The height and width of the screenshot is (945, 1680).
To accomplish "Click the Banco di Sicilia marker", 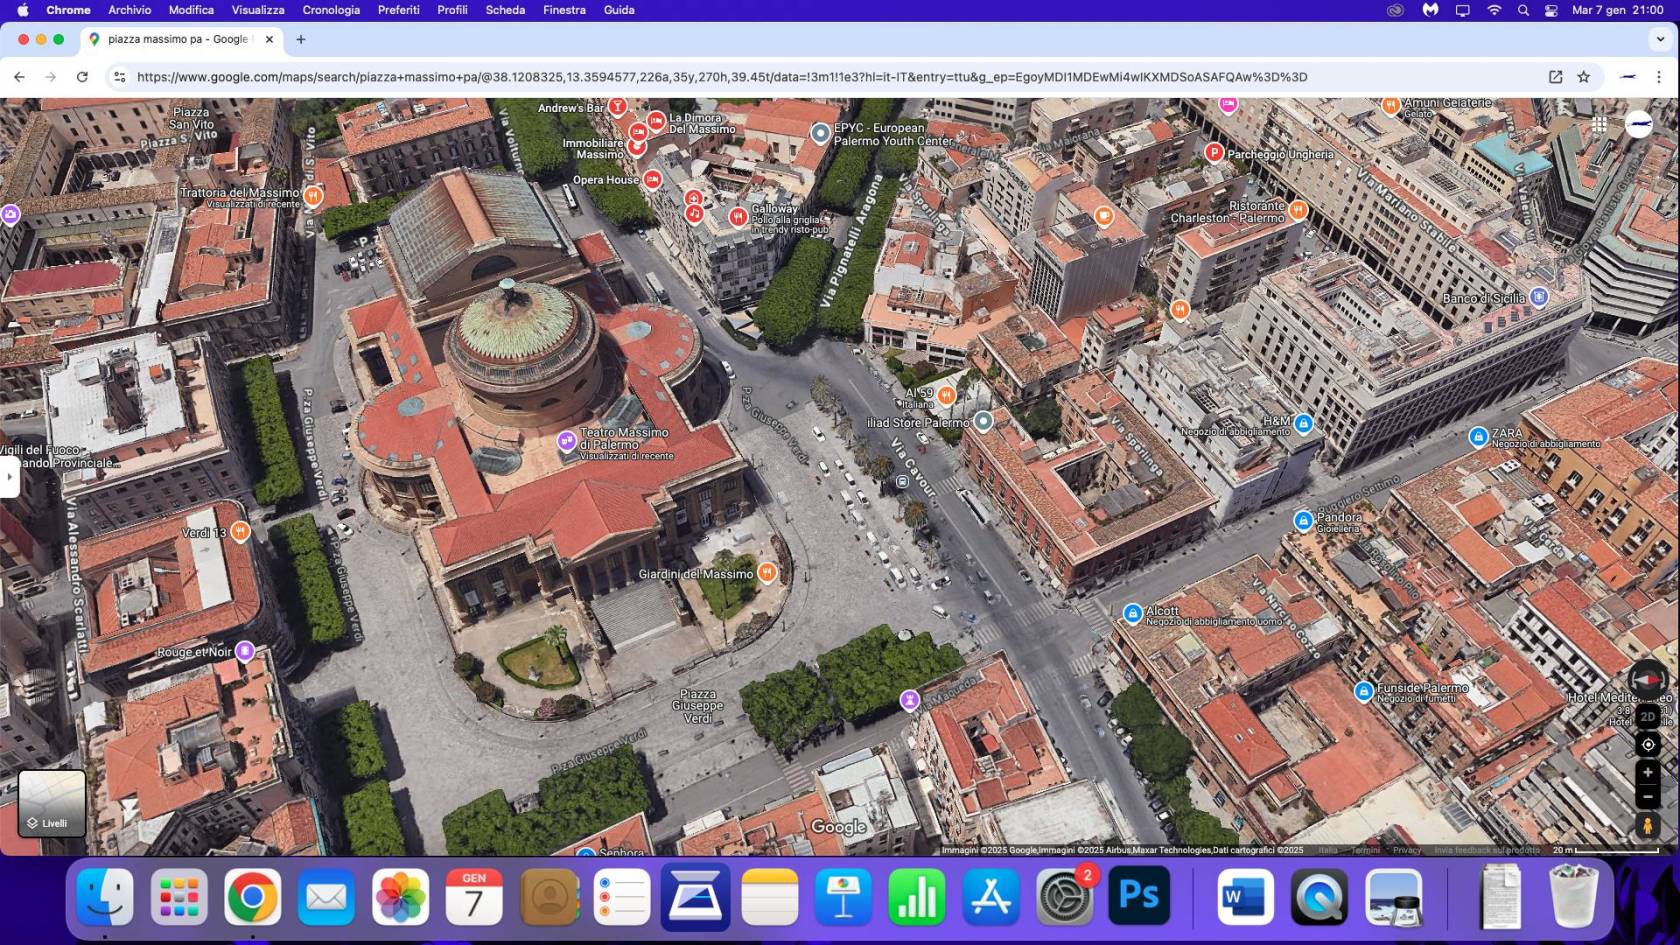I will point(1539,297).
